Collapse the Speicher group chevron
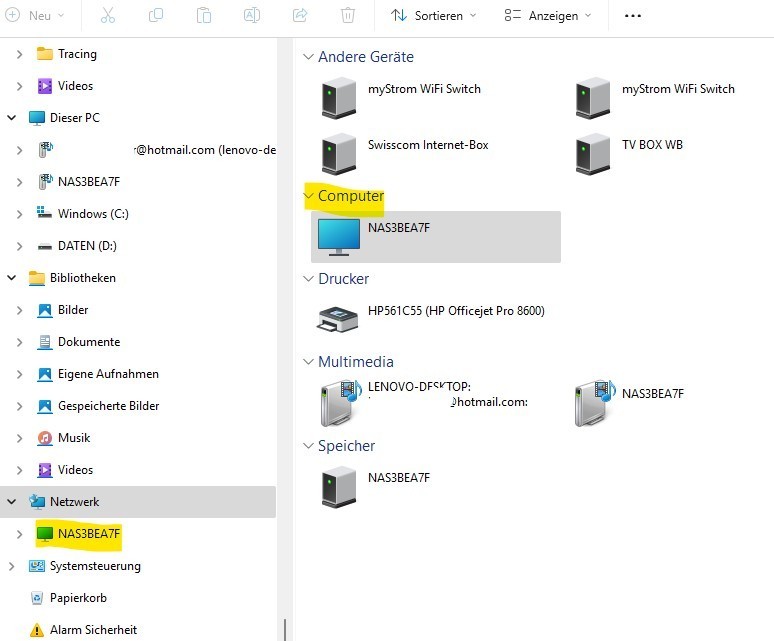Viewport: 774px width, 641px height. [308, 446]
